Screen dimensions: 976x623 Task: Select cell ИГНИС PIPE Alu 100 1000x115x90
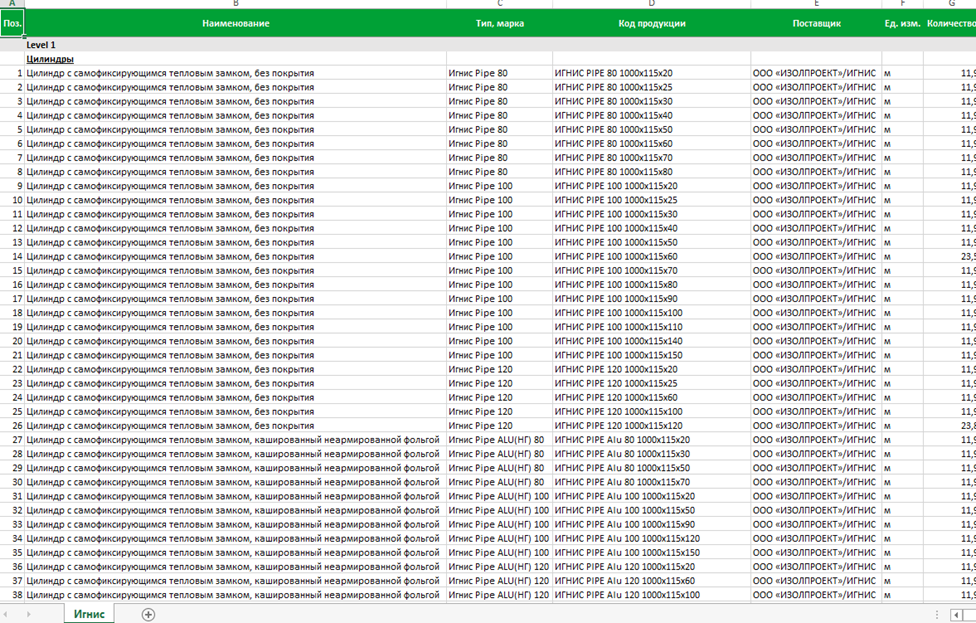click(652, 525)
